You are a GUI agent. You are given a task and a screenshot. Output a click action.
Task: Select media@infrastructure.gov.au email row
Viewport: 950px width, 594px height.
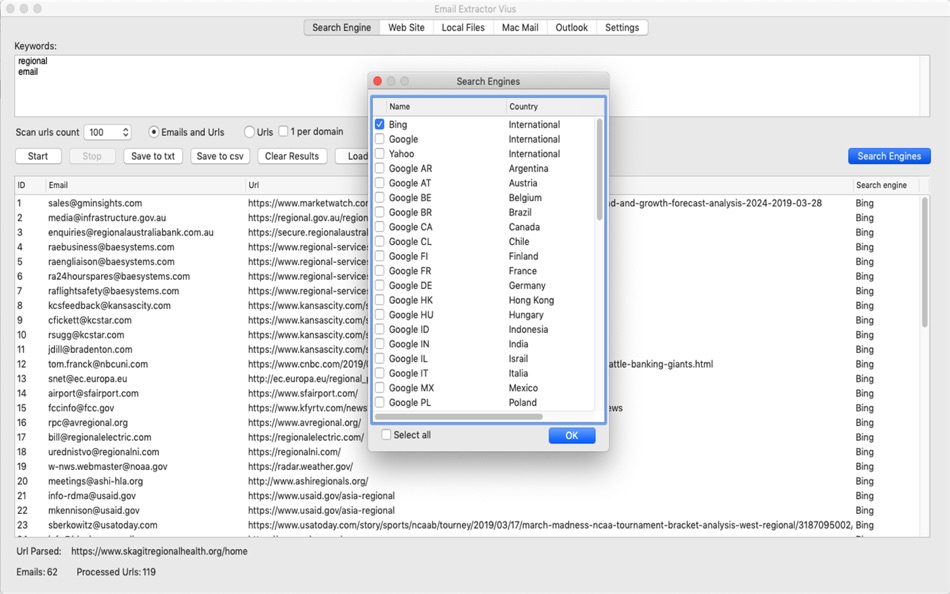107,218
